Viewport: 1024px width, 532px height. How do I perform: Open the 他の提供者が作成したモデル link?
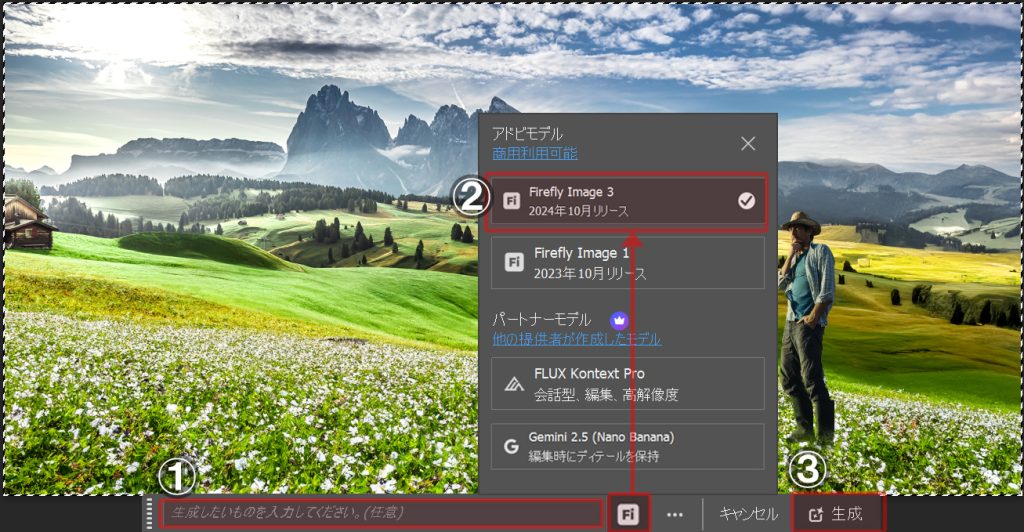pyautogui.click(x=576, y=339)
